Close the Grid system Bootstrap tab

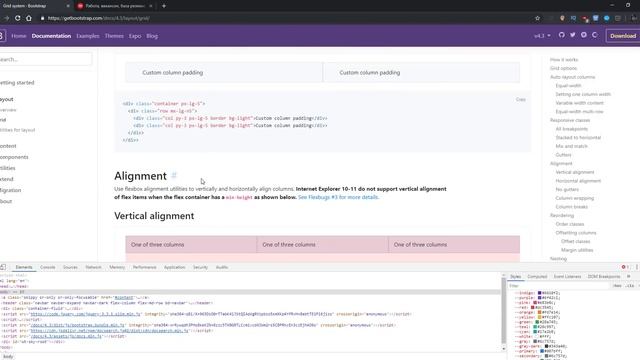click(68, 6)
